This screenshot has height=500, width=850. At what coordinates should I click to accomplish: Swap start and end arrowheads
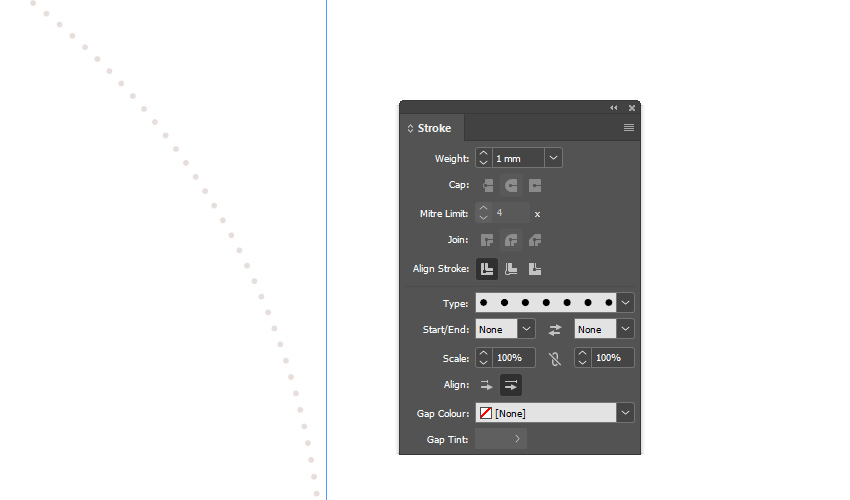555,330
